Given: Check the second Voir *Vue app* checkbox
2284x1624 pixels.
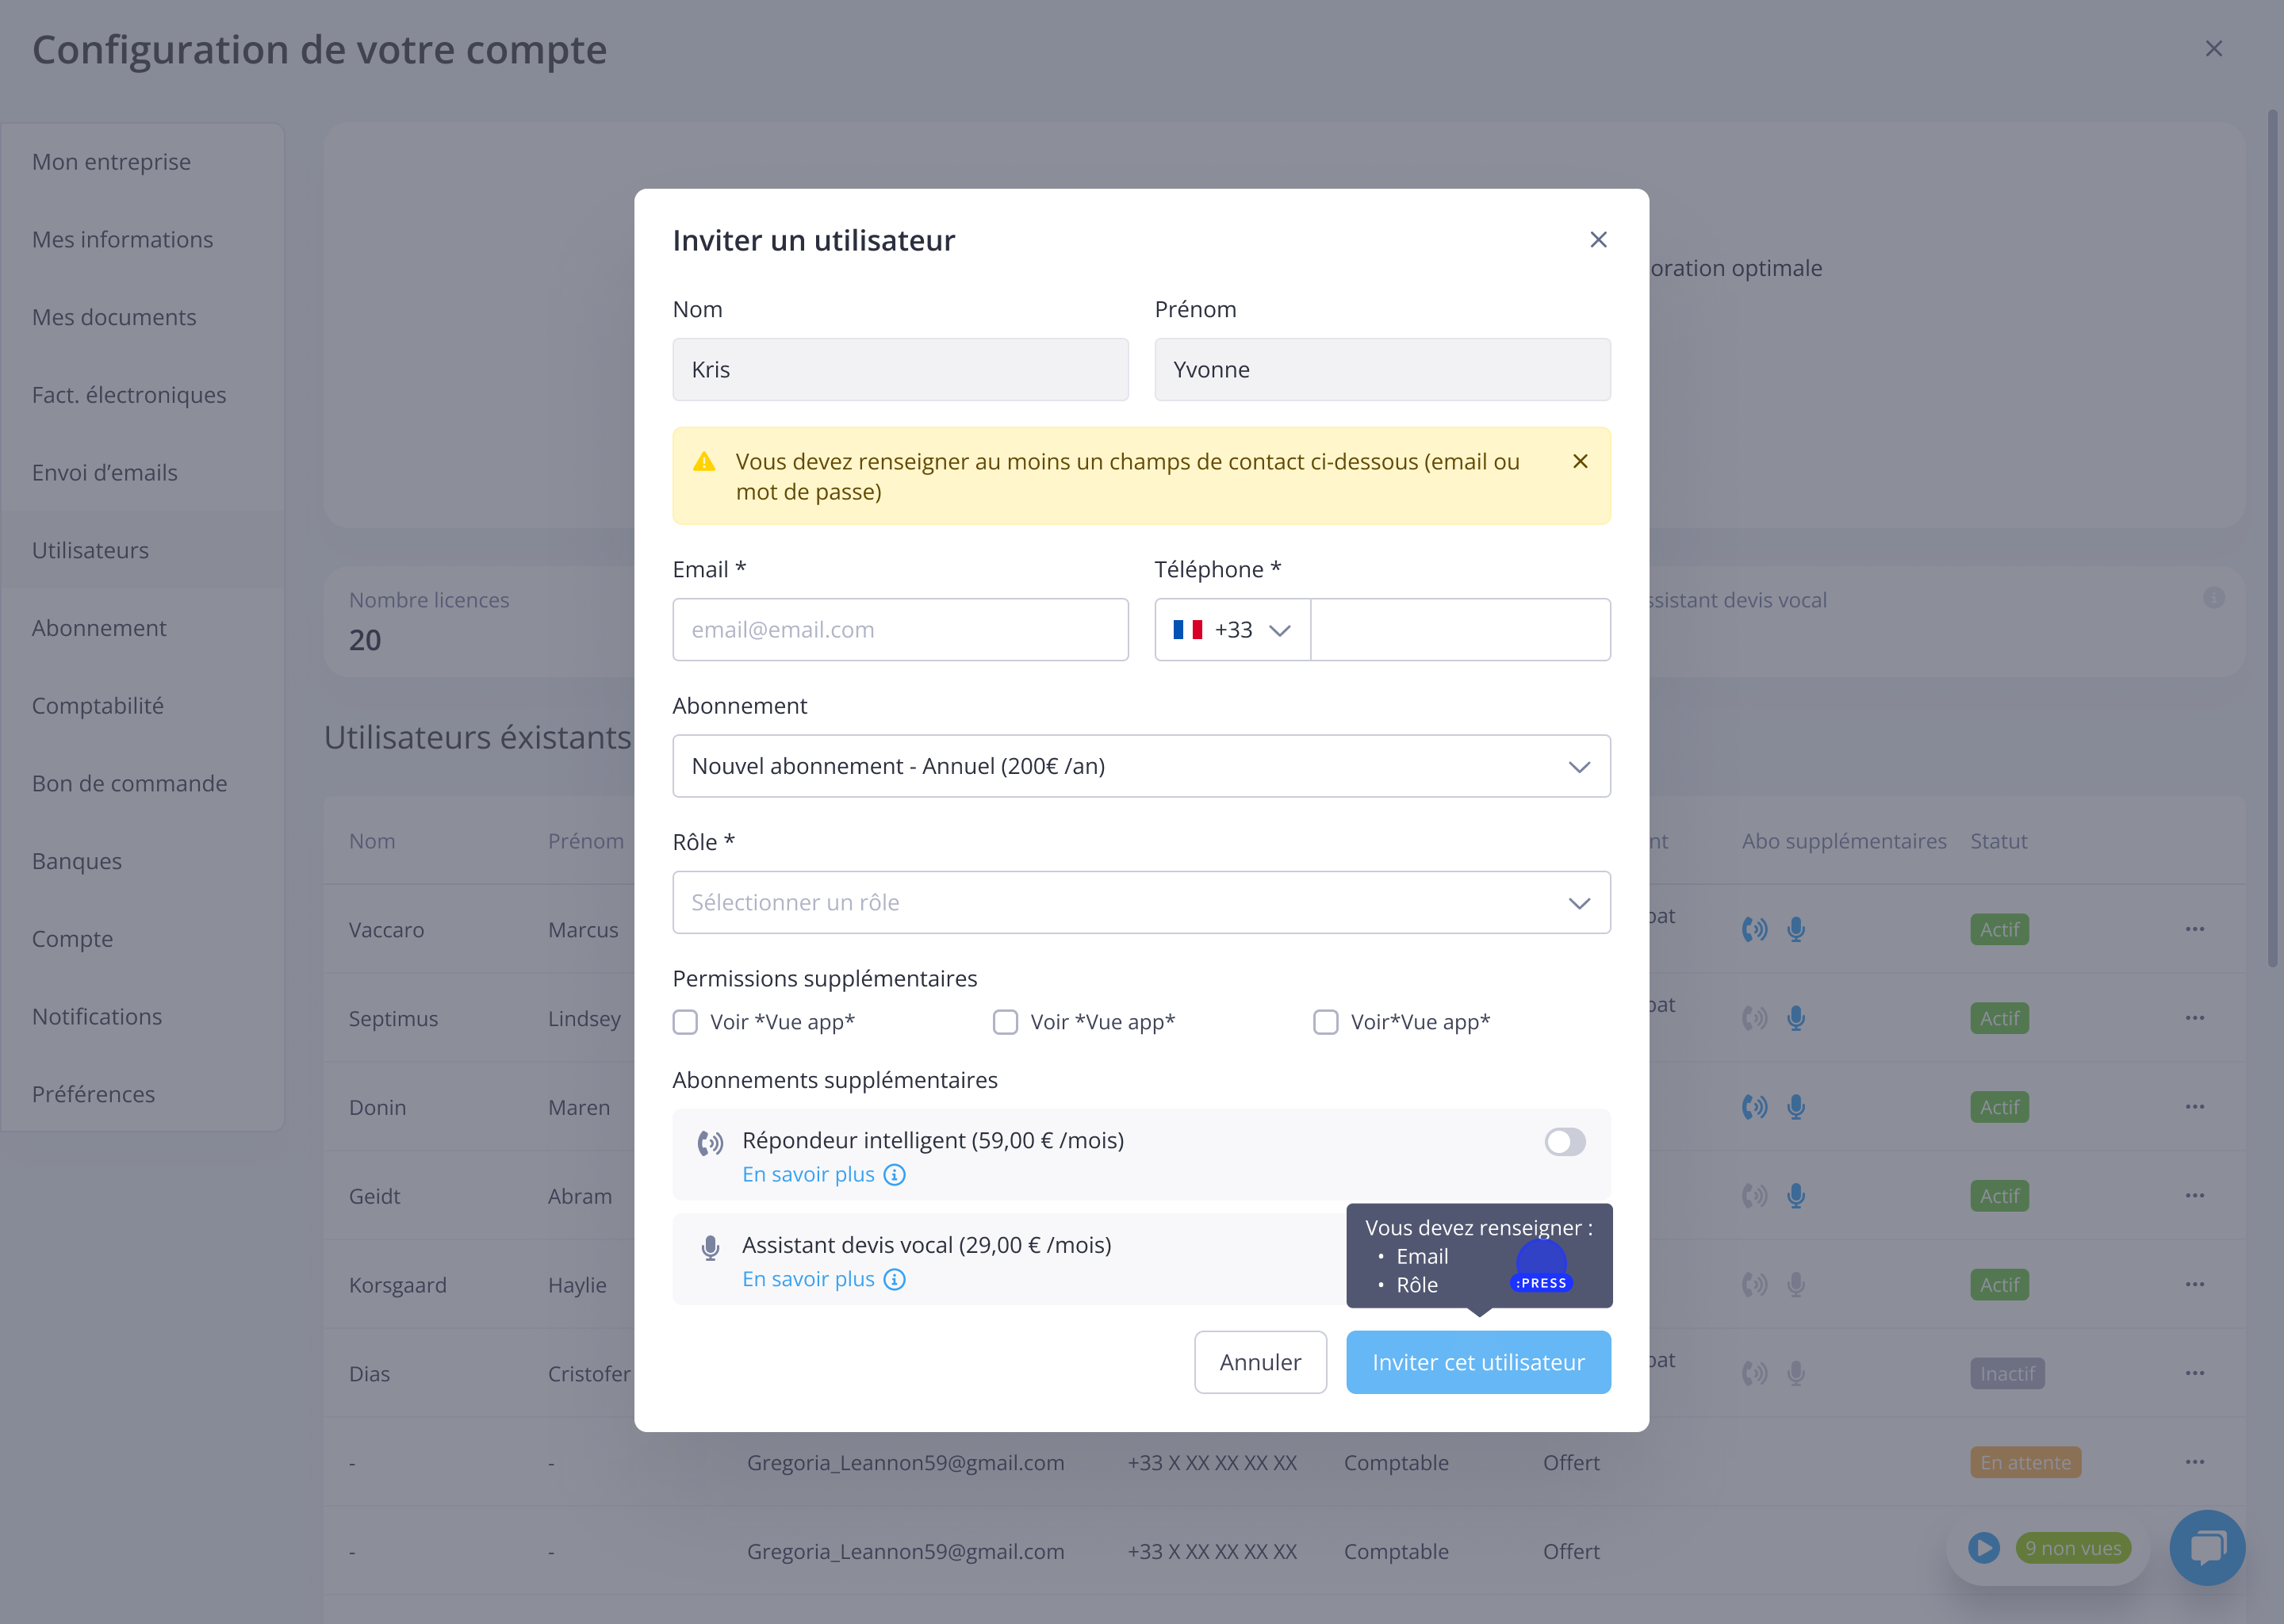Looking at the screenshot, I should (1005, 1022).
